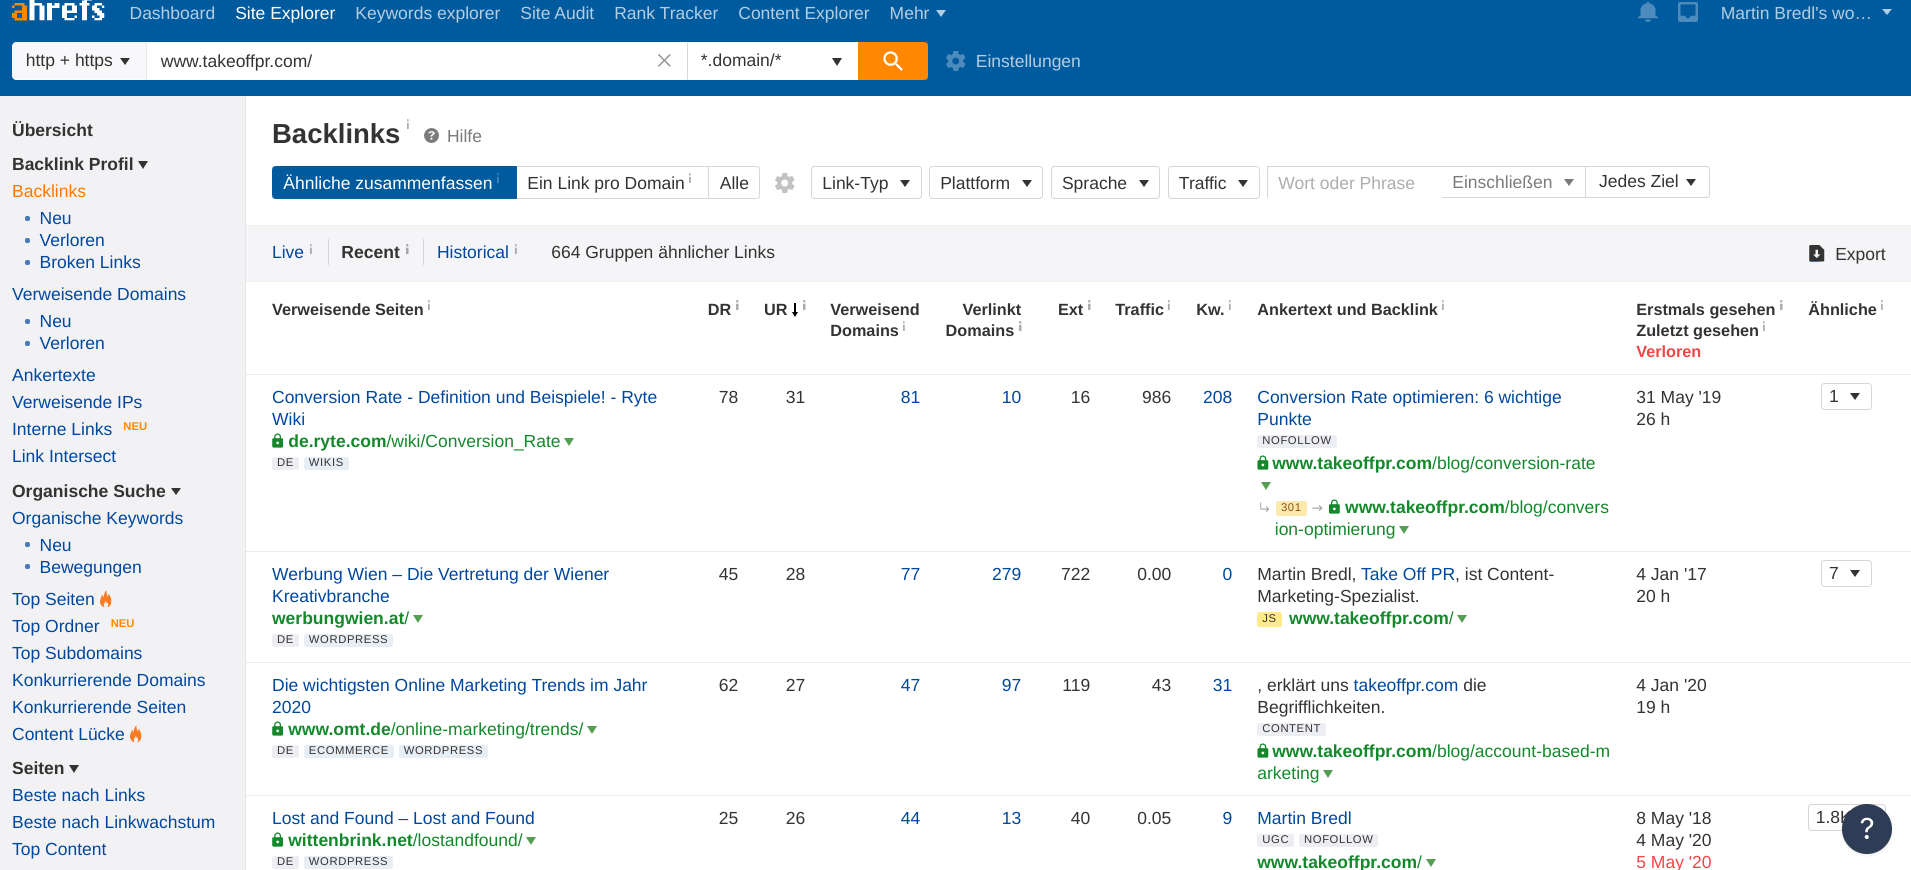Open the Einschließen dropdown
Viewport: 1911px width, 870px height.
pos(1513,182)
